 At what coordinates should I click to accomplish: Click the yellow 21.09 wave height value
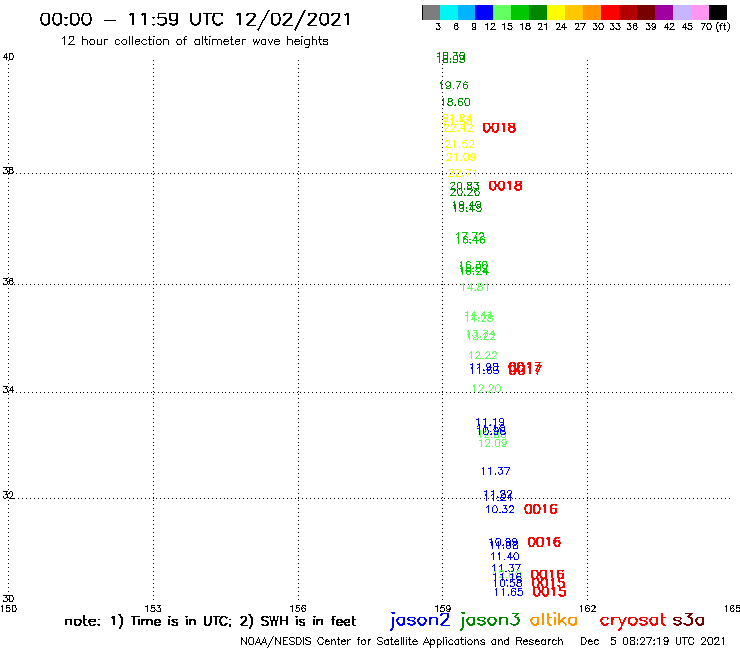pyautogui.click(x=461, y=157)
